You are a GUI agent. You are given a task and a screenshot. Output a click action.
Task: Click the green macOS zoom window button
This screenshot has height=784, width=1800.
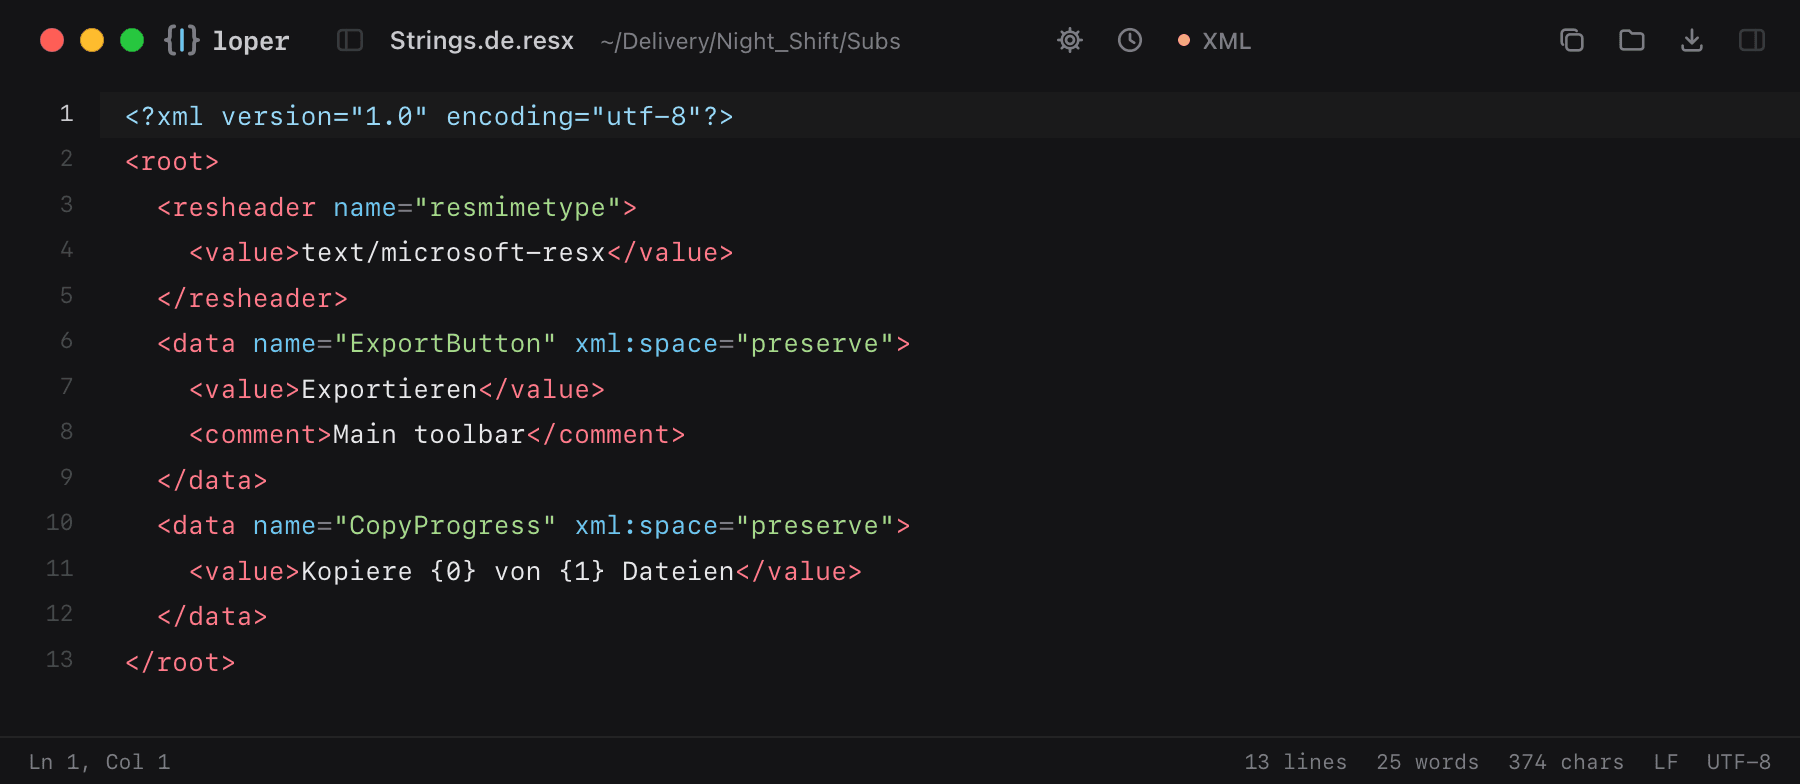point(132,40)
